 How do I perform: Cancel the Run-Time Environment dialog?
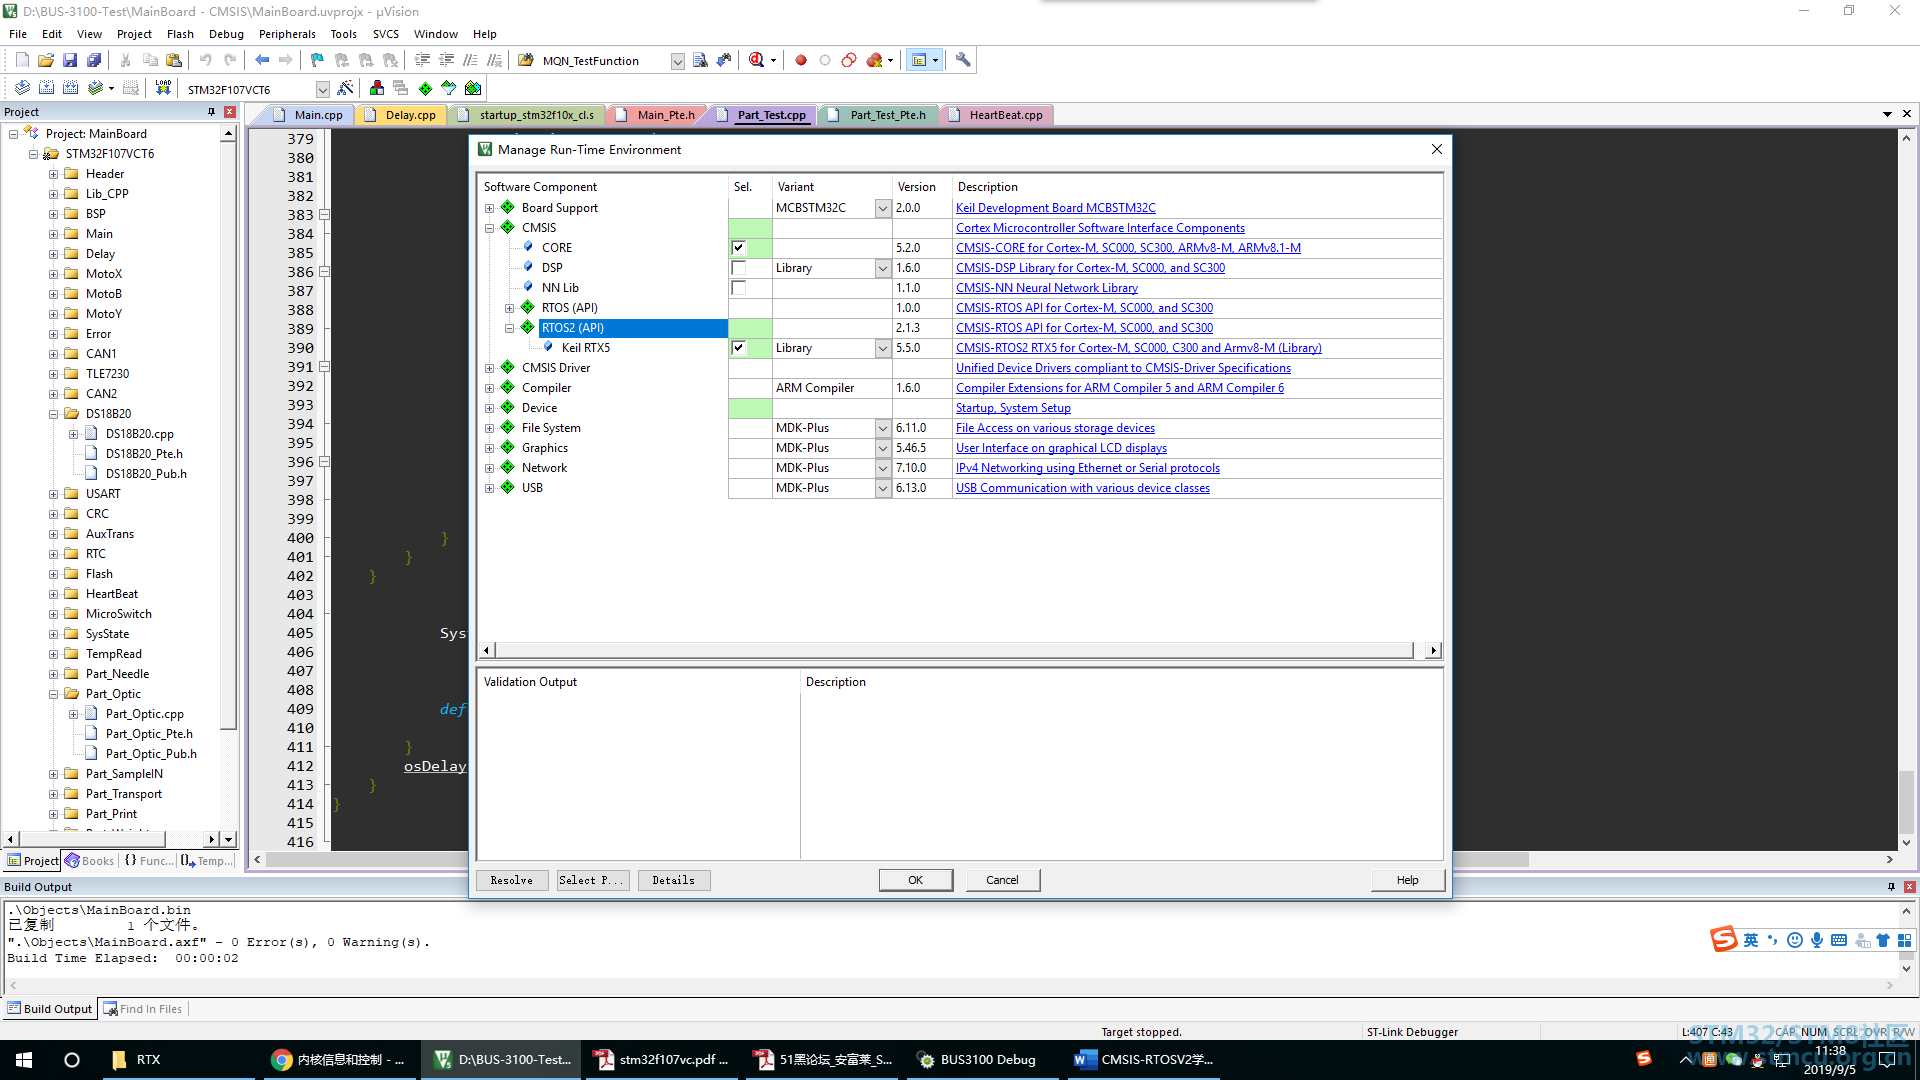1002,880
